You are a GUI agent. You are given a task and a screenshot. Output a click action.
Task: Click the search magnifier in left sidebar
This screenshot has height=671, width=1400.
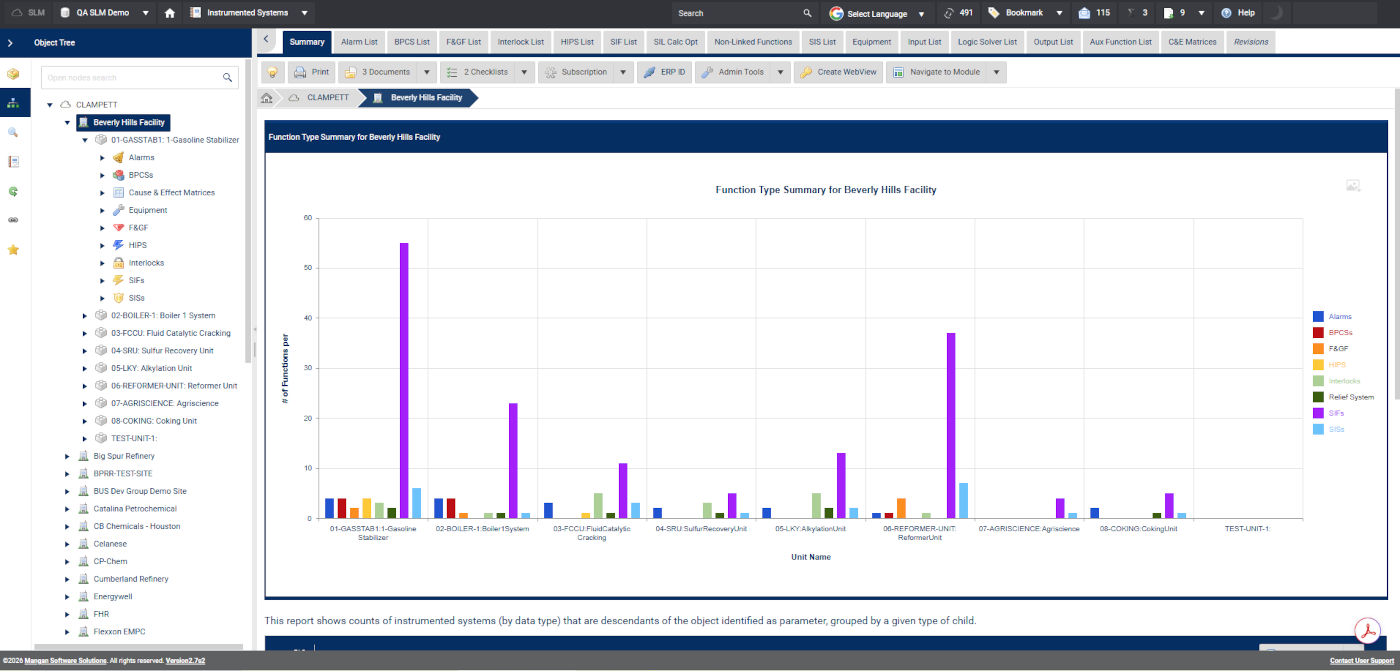pos(13,132)
